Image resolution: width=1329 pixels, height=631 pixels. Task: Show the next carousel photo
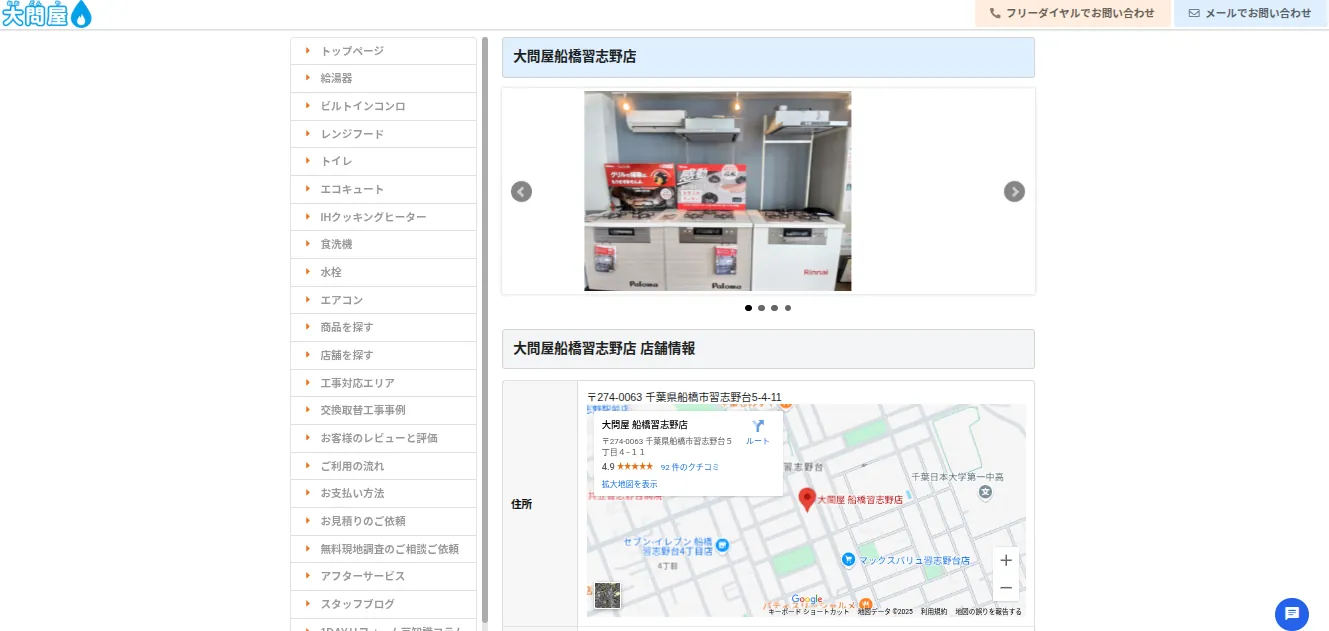tap(1014, 191)
